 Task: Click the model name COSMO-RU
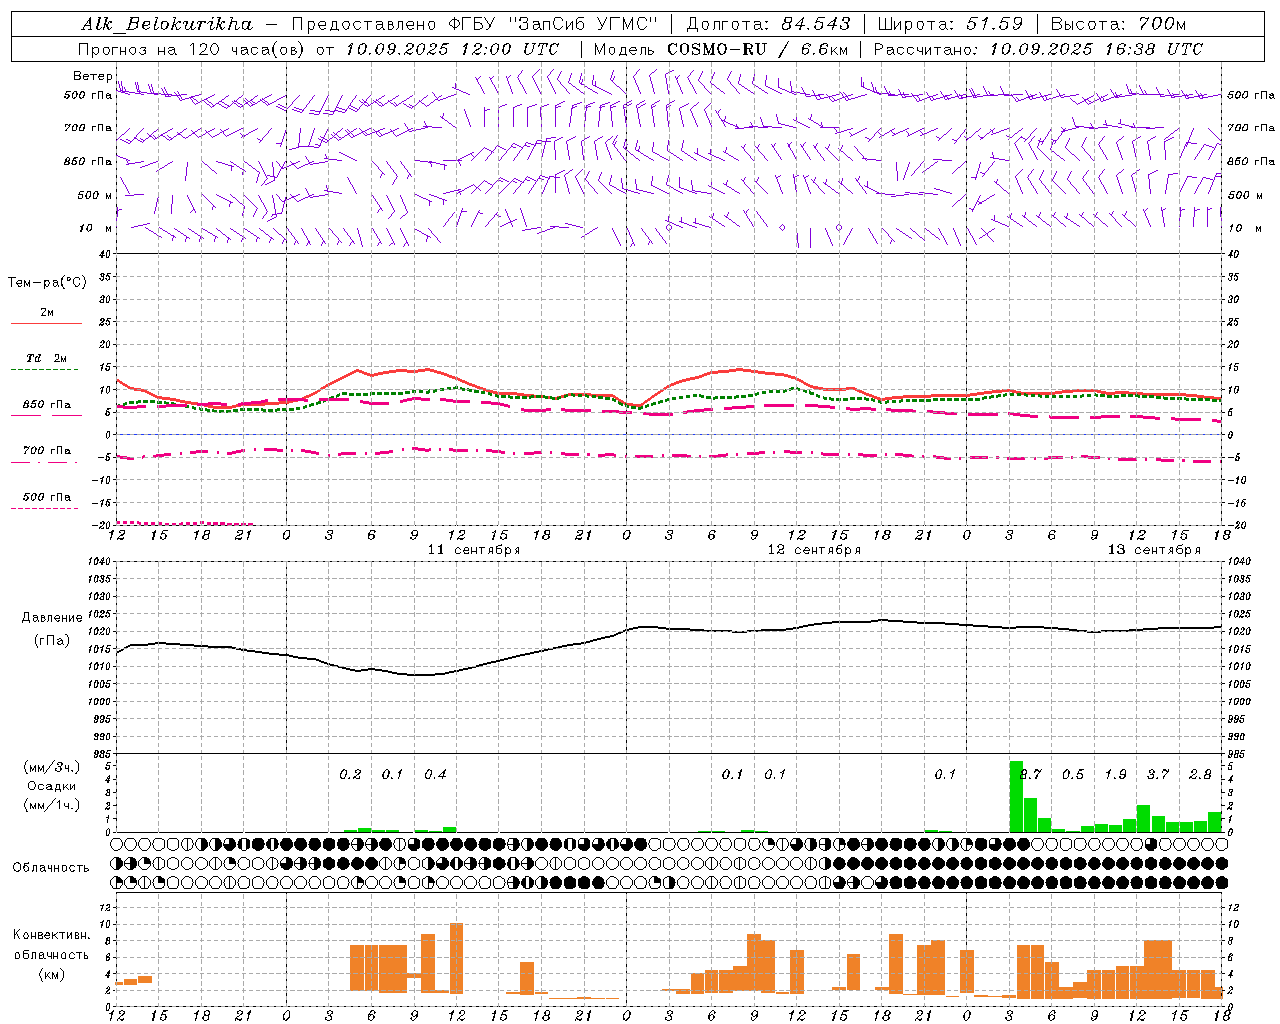pyautogui.click(x=717, y=49)
